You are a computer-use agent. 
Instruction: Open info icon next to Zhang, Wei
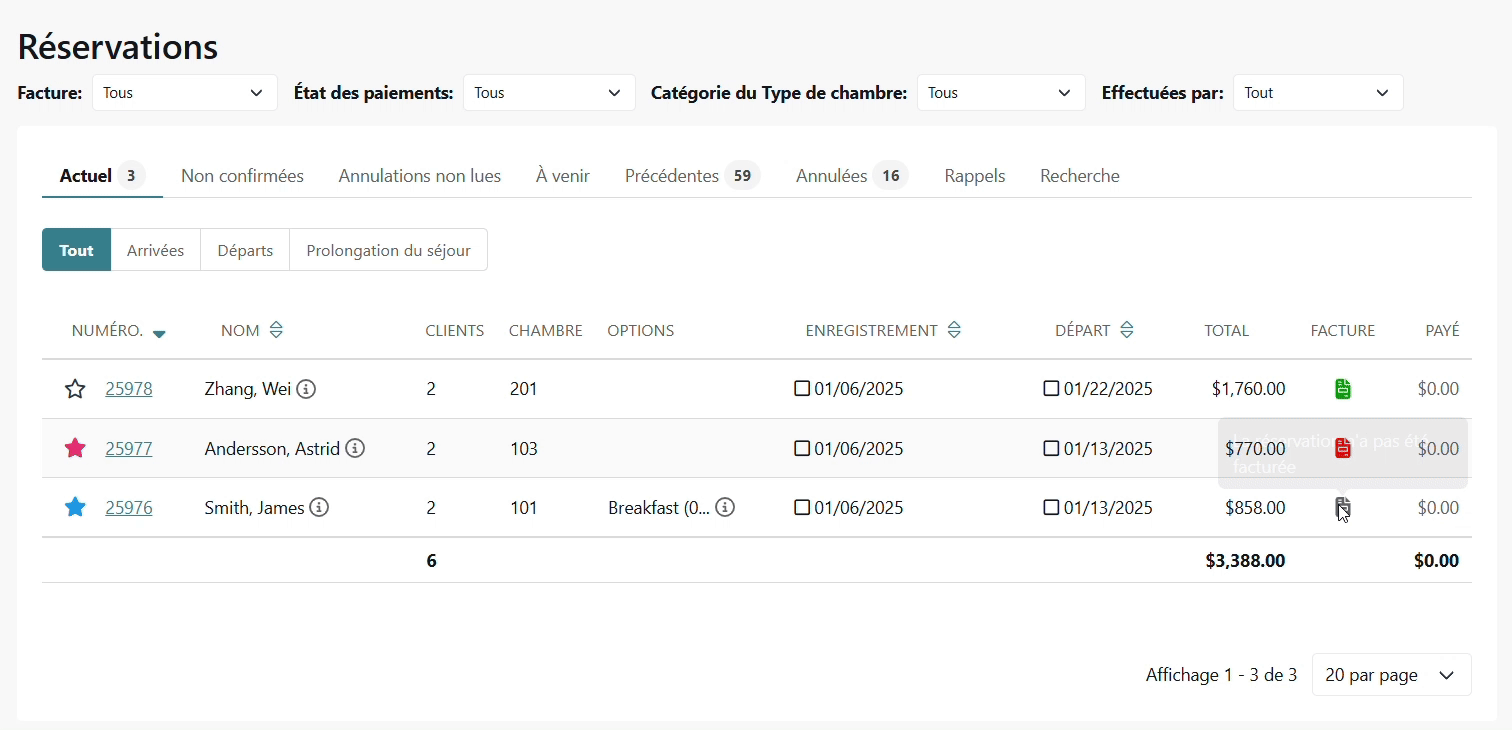pos(307,389)
